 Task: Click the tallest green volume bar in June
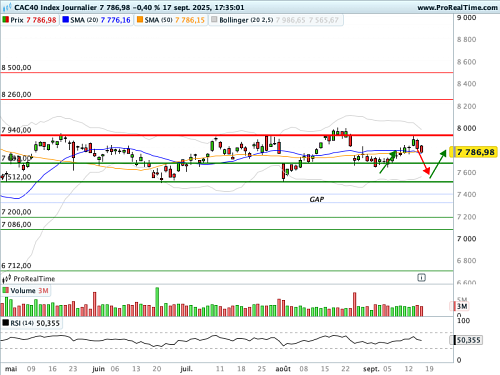(x=157, y=302)
